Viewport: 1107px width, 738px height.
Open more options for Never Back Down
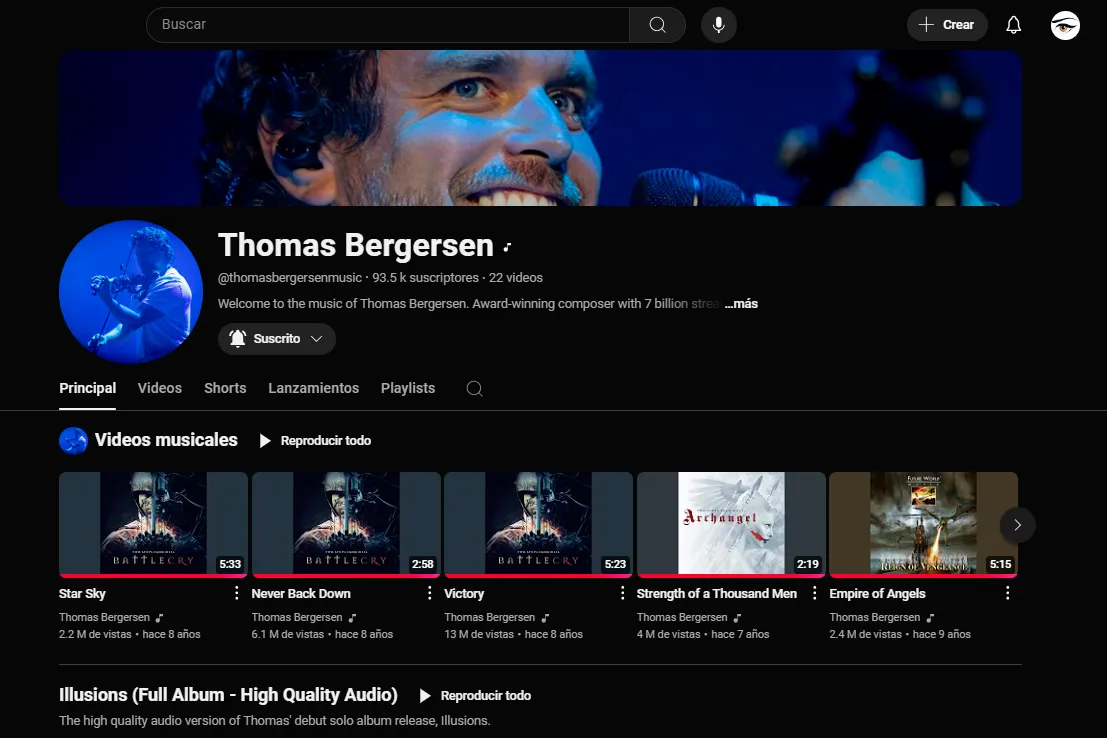(429, 593)
